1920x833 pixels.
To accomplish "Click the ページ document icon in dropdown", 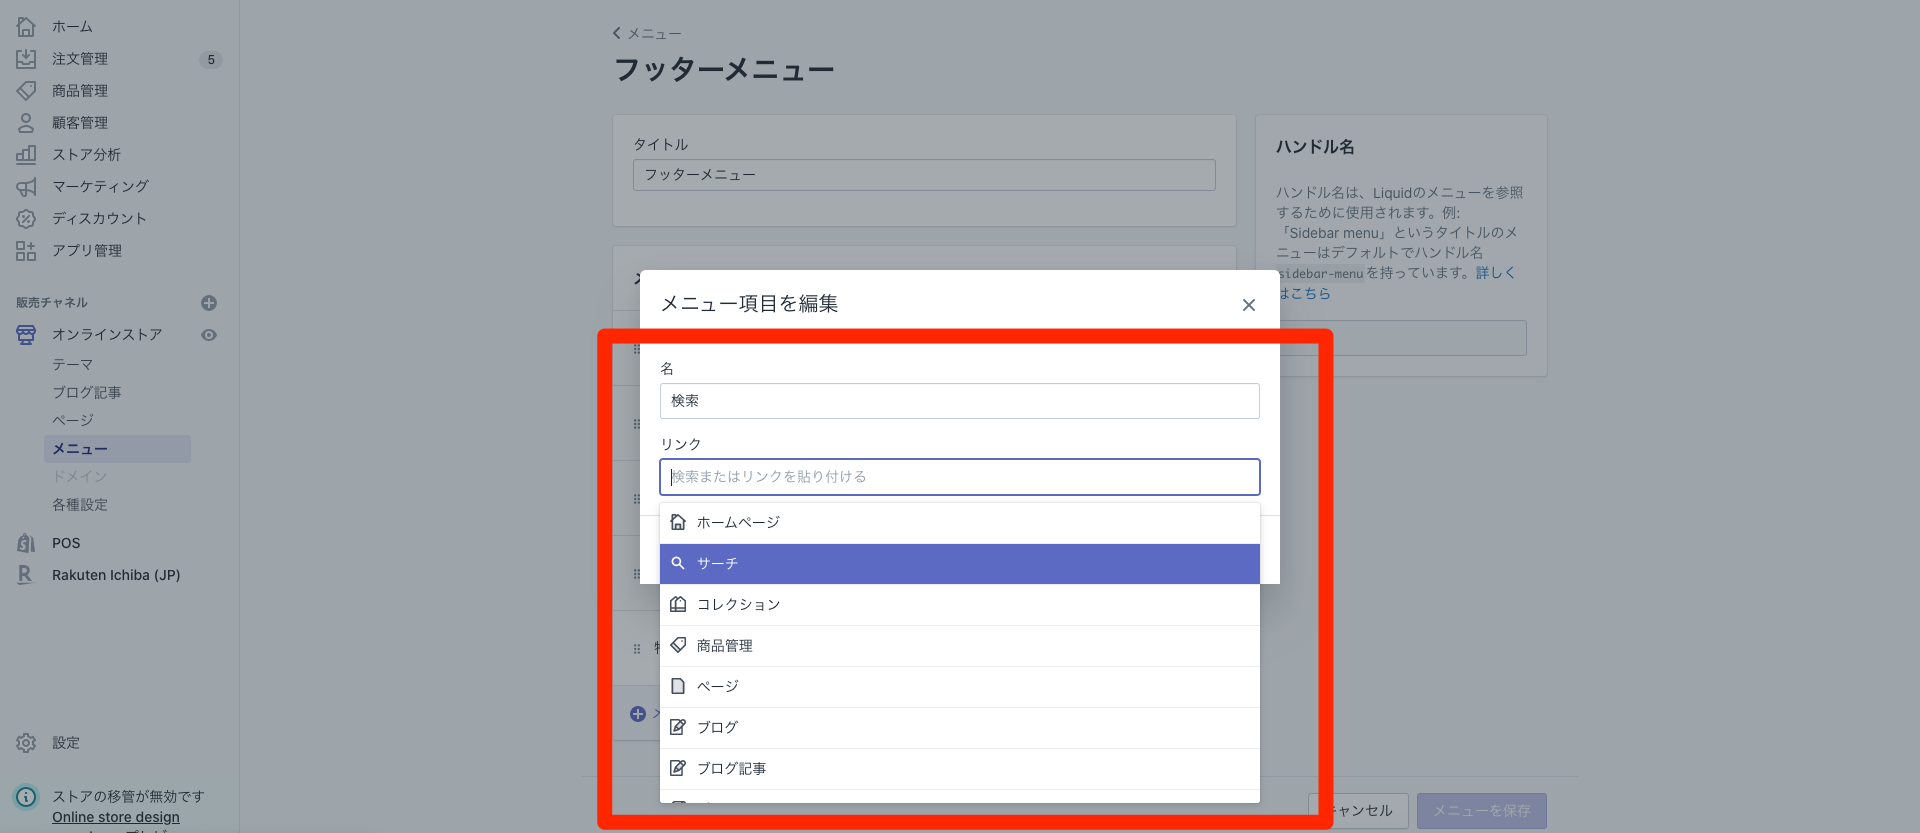I will tap(678, 686).
